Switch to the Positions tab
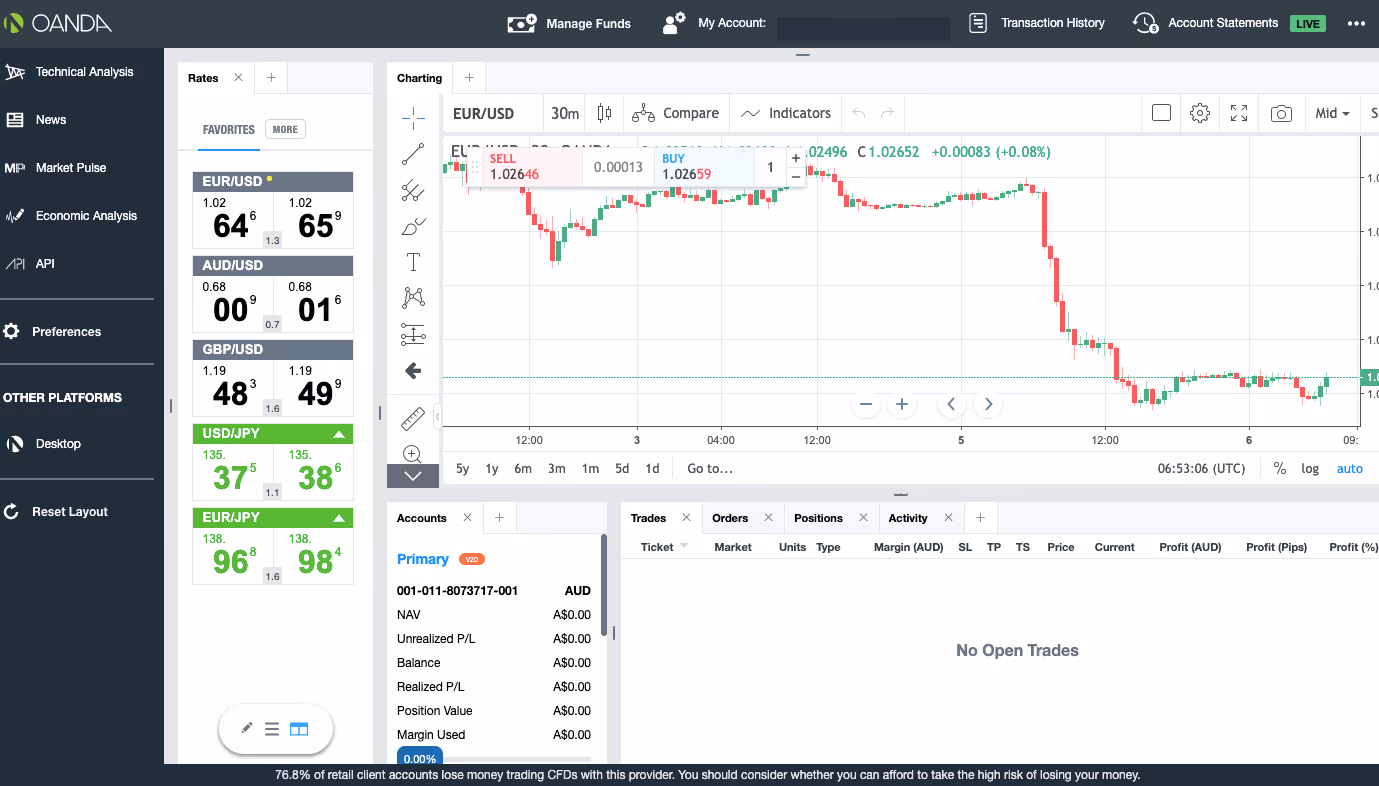The height and width of the screenshot is (786, 1379). click(818, 518)
